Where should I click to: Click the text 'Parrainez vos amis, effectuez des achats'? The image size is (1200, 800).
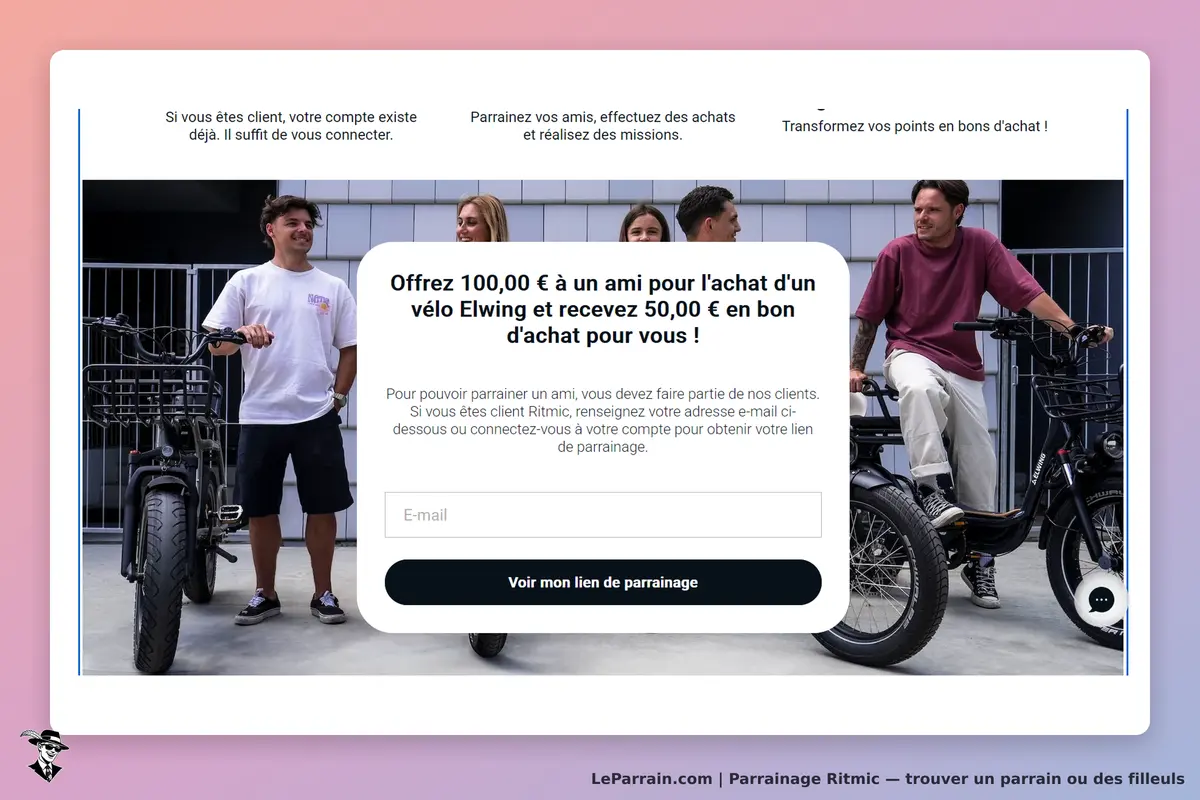pos(603,117)
